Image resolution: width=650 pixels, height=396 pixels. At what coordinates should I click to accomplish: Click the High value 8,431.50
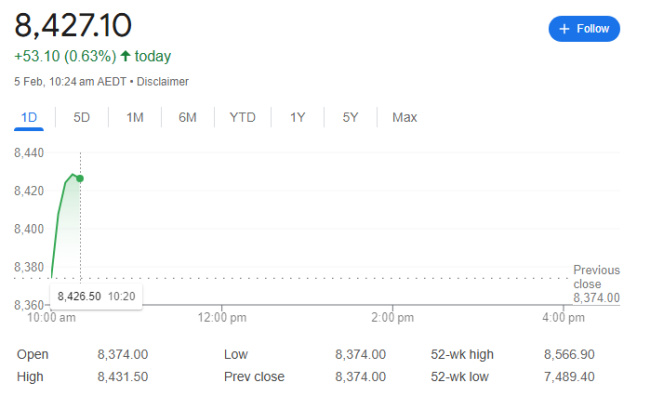pos(123,377)
